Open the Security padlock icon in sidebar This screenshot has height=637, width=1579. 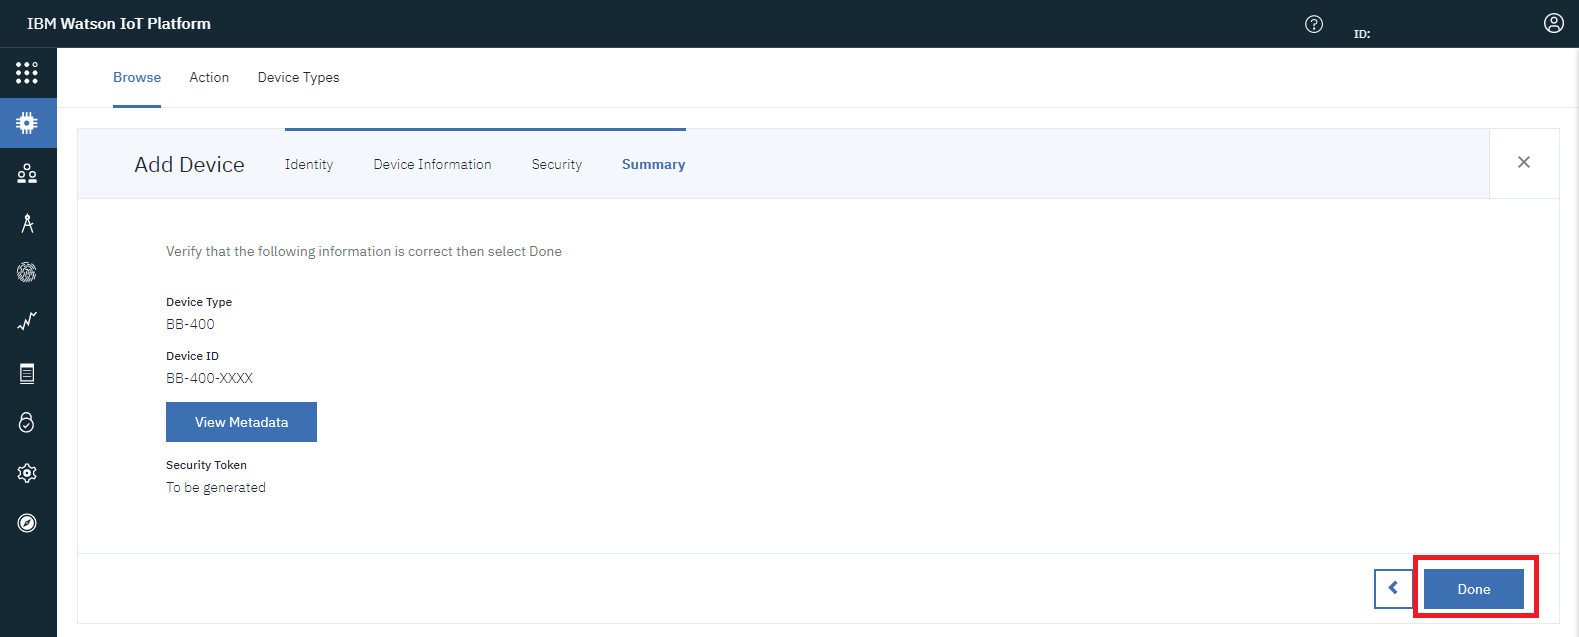point(27,422)
